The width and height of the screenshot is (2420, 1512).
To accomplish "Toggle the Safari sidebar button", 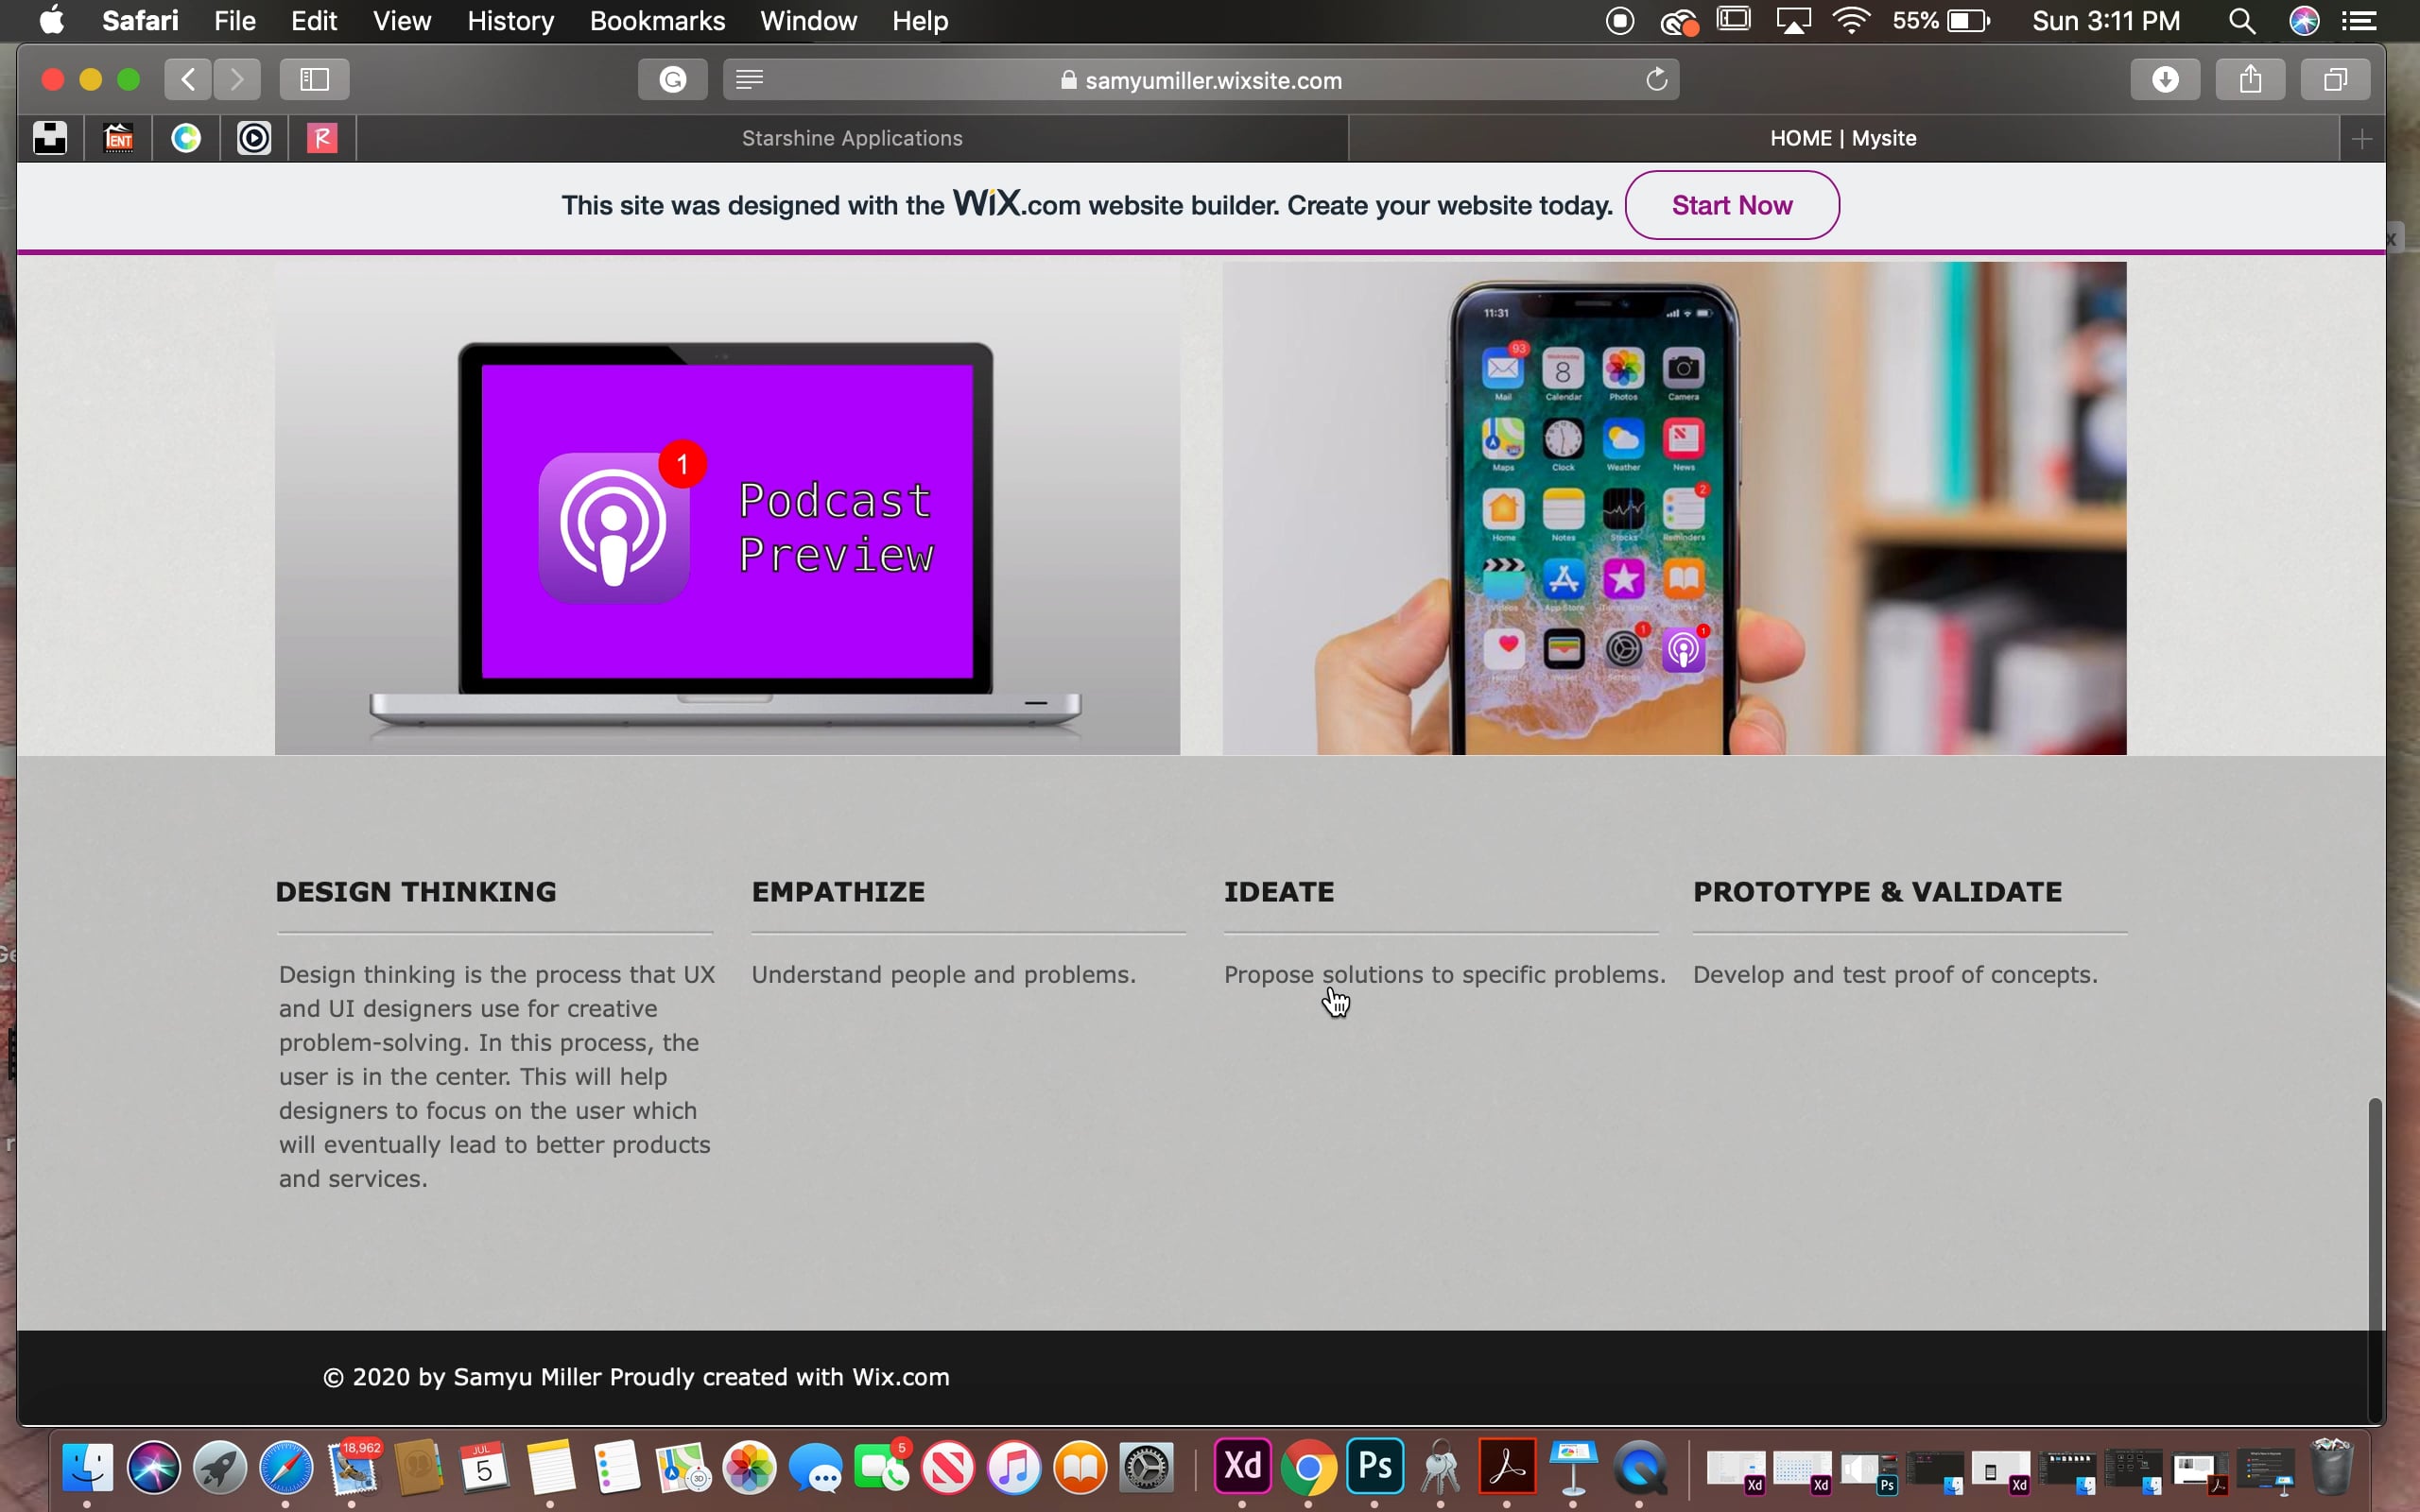I will (x=315, y=79).
